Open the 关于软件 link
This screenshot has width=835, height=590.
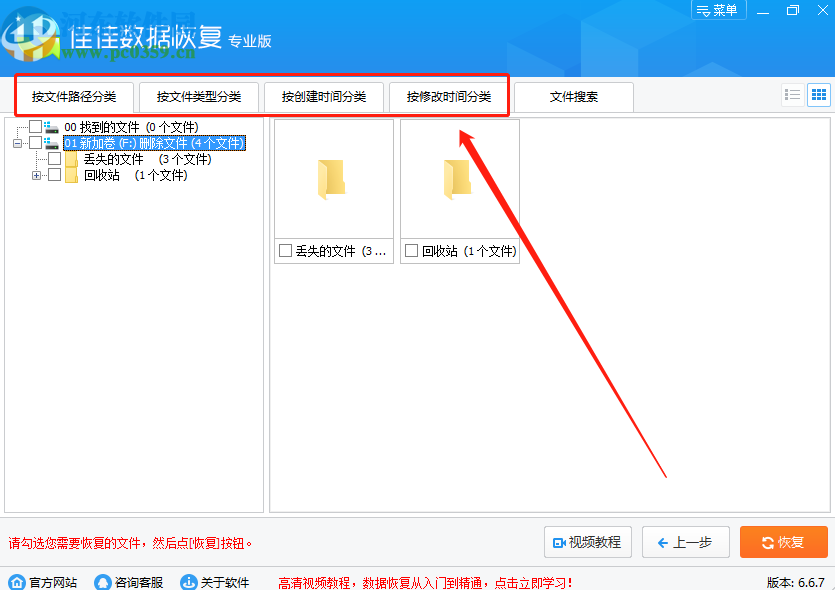pyautogui.click(x=225, y=583)
